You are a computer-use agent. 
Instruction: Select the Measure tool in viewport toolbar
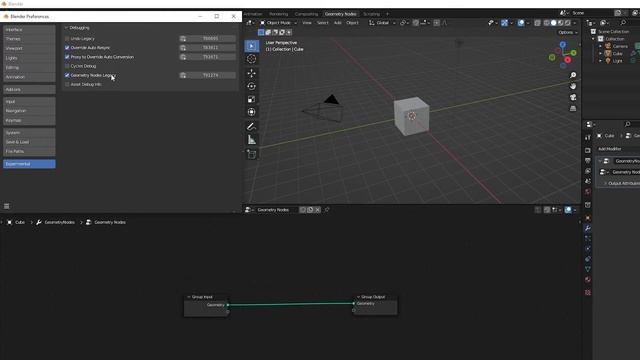(251, 140)
